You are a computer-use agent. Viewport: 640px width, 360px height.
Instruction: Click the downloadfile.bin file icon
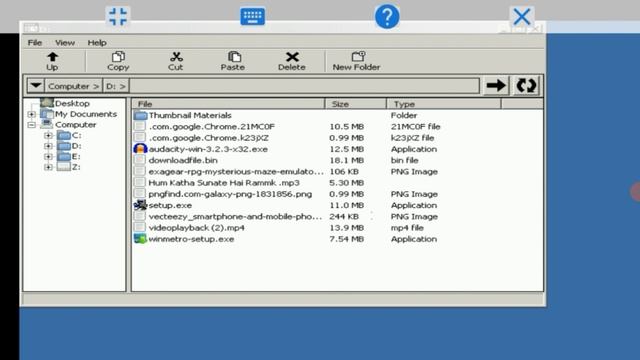point(140,160)
